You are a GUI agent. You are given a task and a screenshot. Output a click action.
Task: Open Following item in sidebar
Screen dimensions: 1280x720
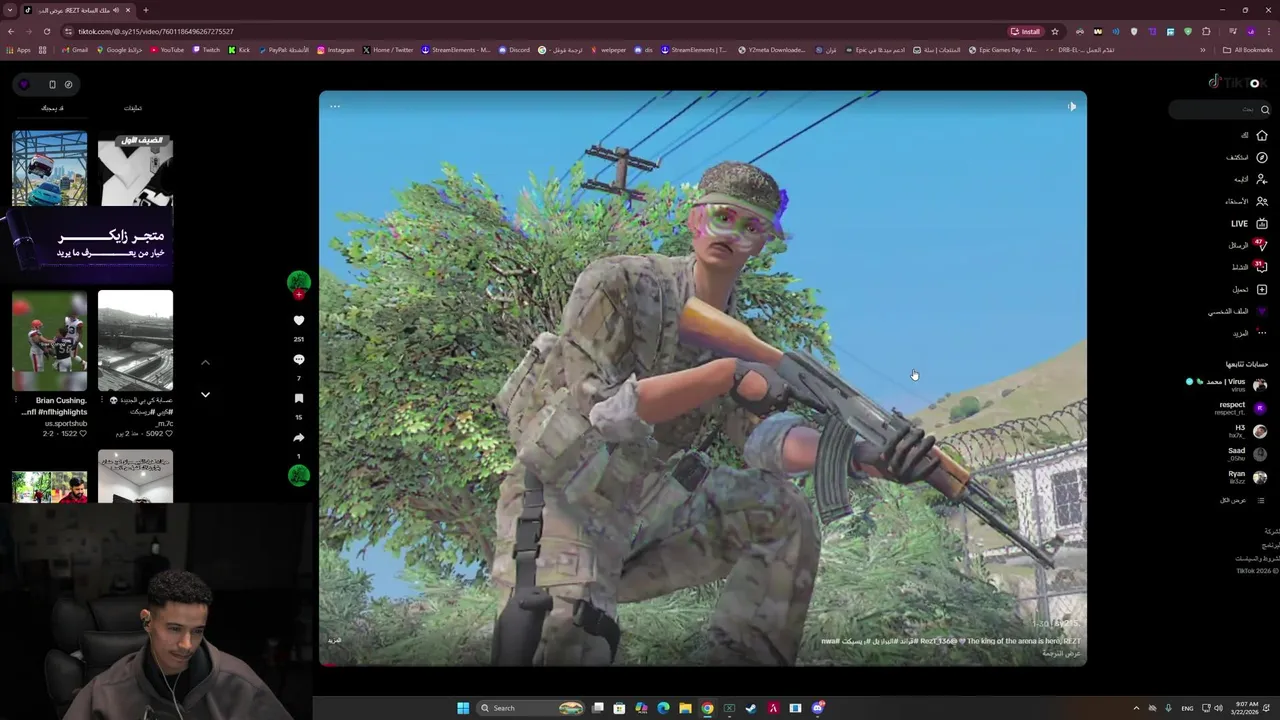1249,179
